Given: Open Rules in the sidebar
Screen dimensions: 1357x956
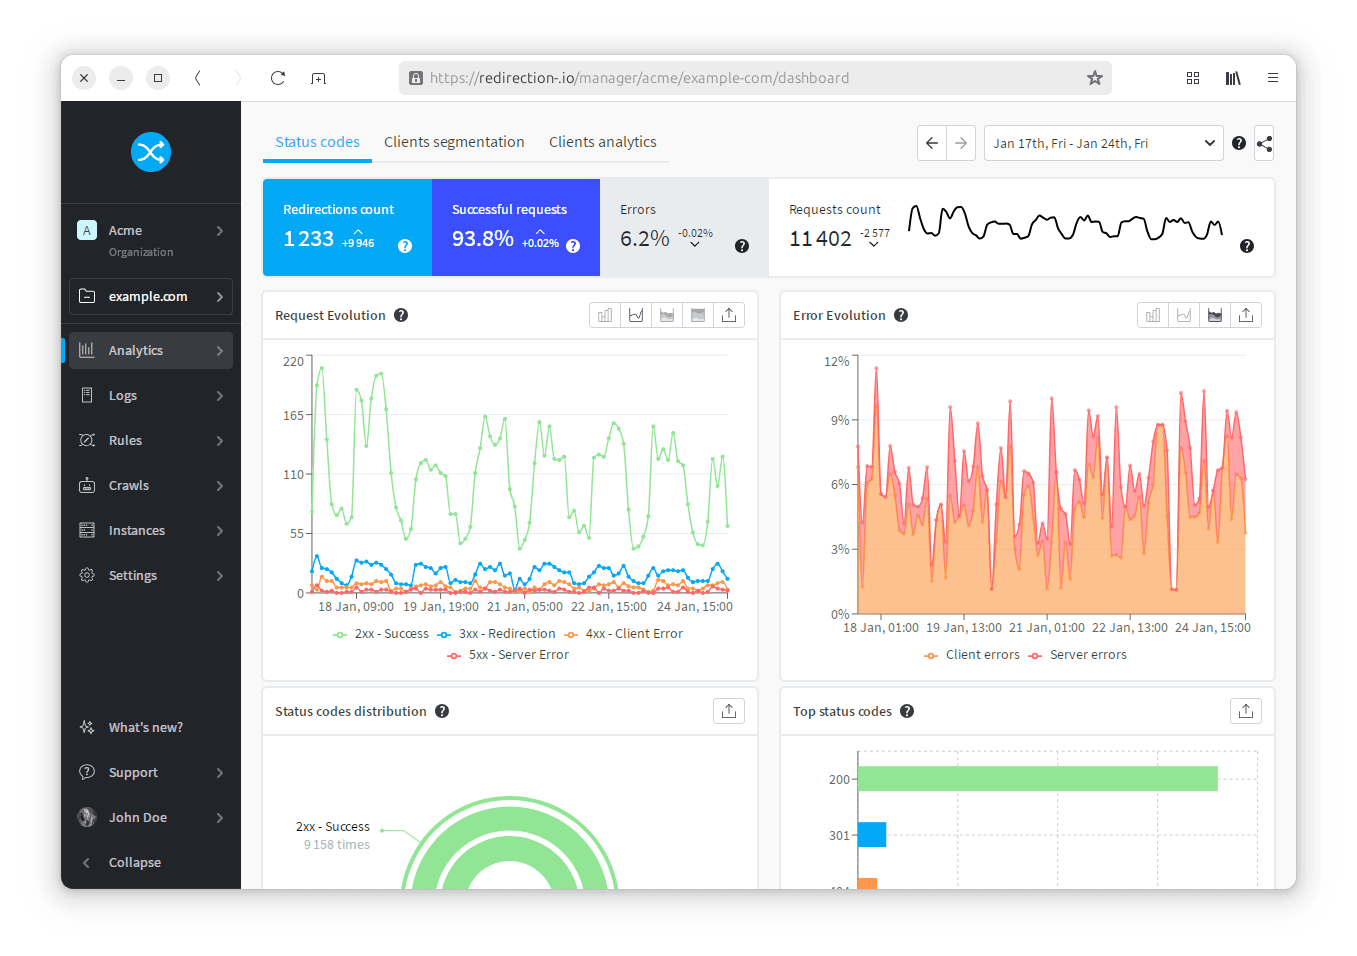Looking at the screenshot, I should coord(151,440).
